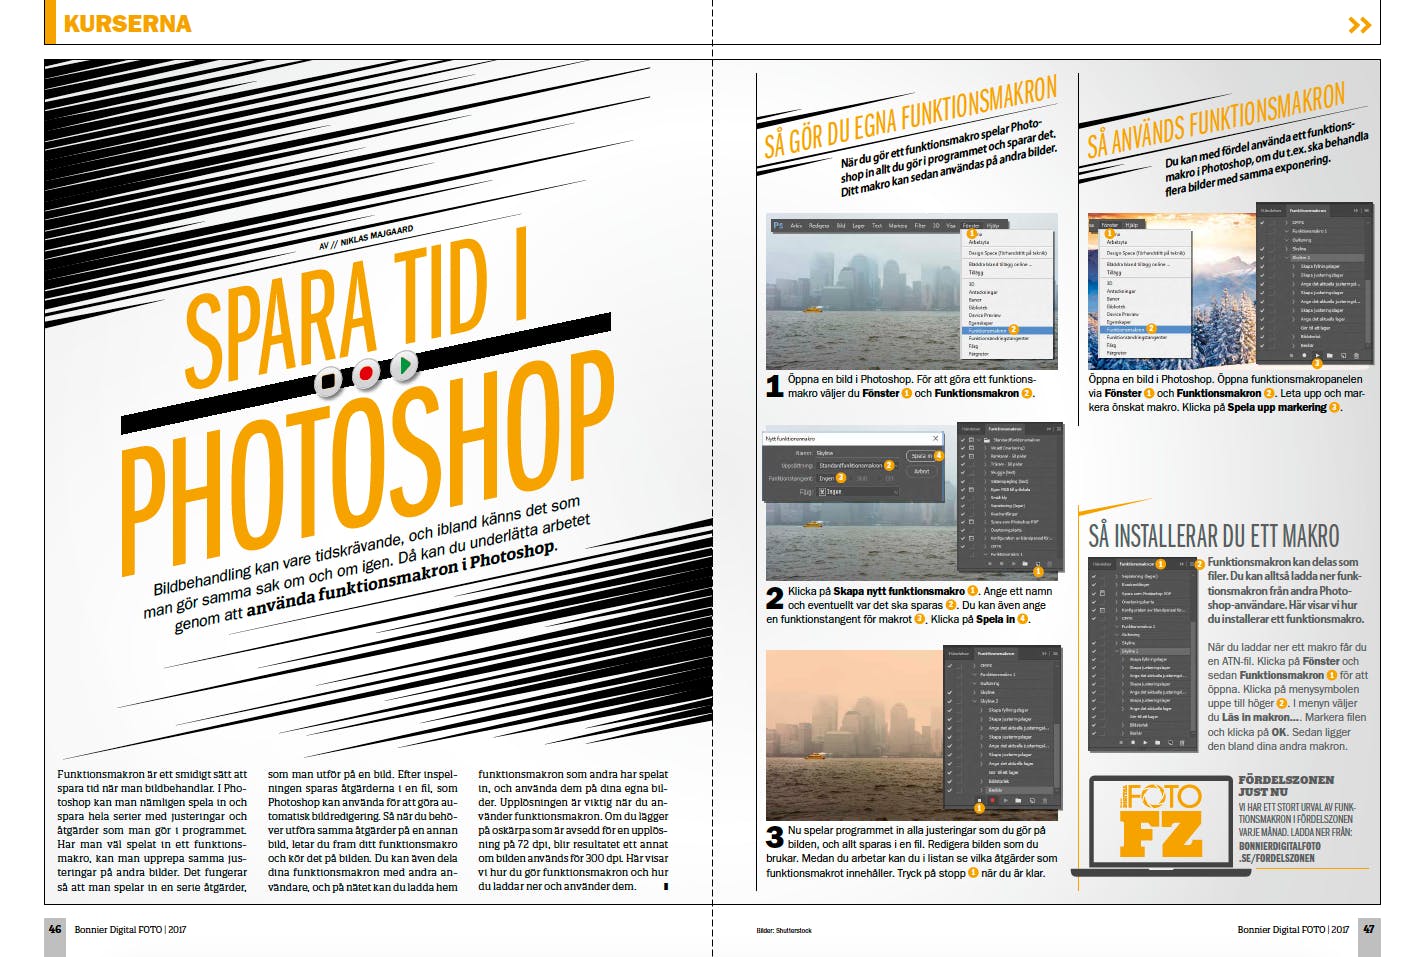Click trash icon in Så installerar panel
This screenshot has width=1424, height=957.
1182,743
